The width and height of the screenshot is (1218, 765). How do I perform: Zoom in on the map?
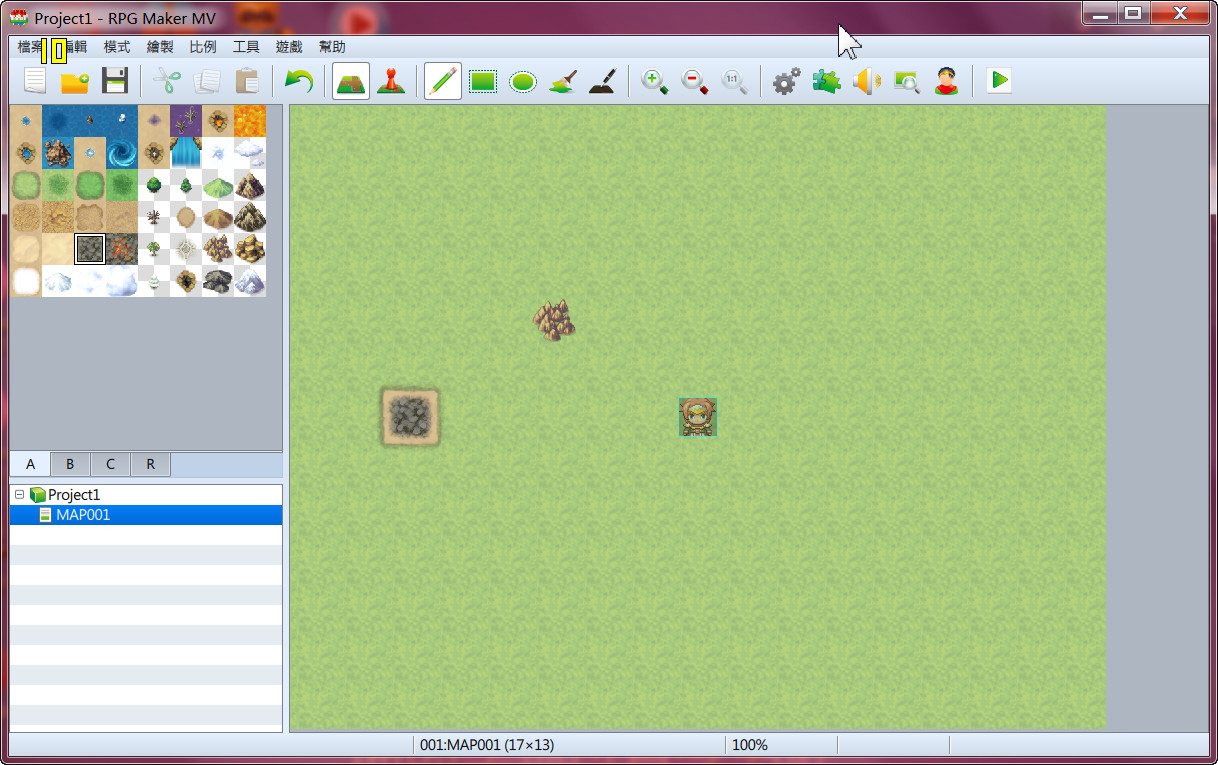pyautogui.click(x=655, y=81)
